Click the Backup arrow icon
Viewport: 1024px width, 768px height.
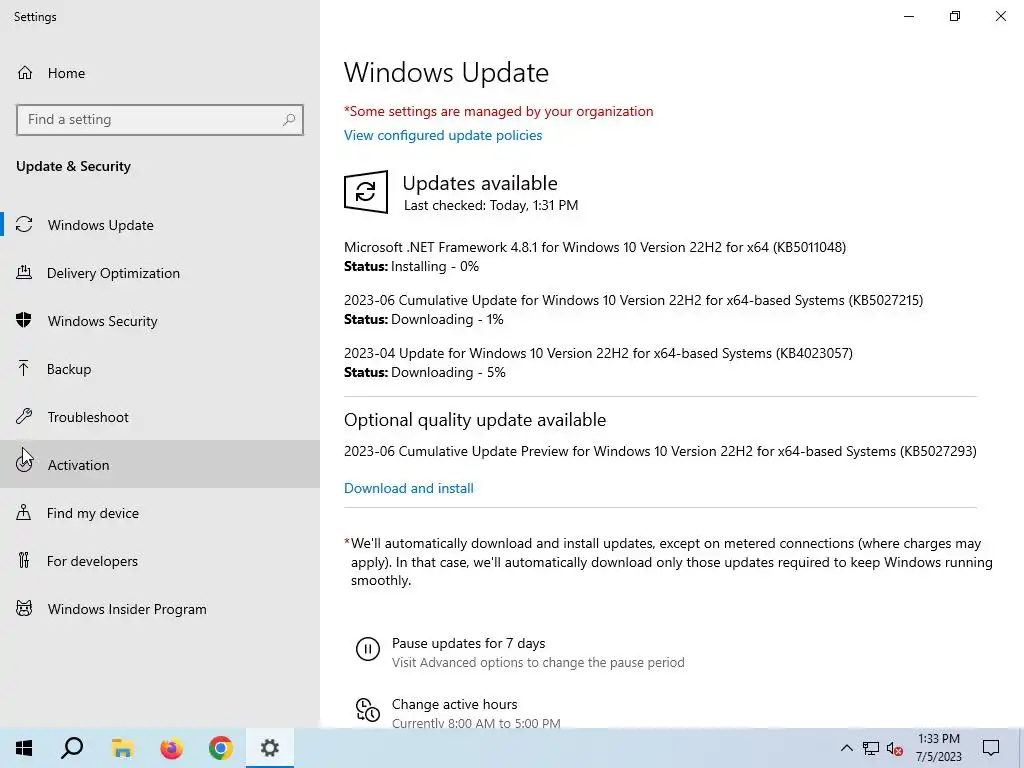click(24, 369)
